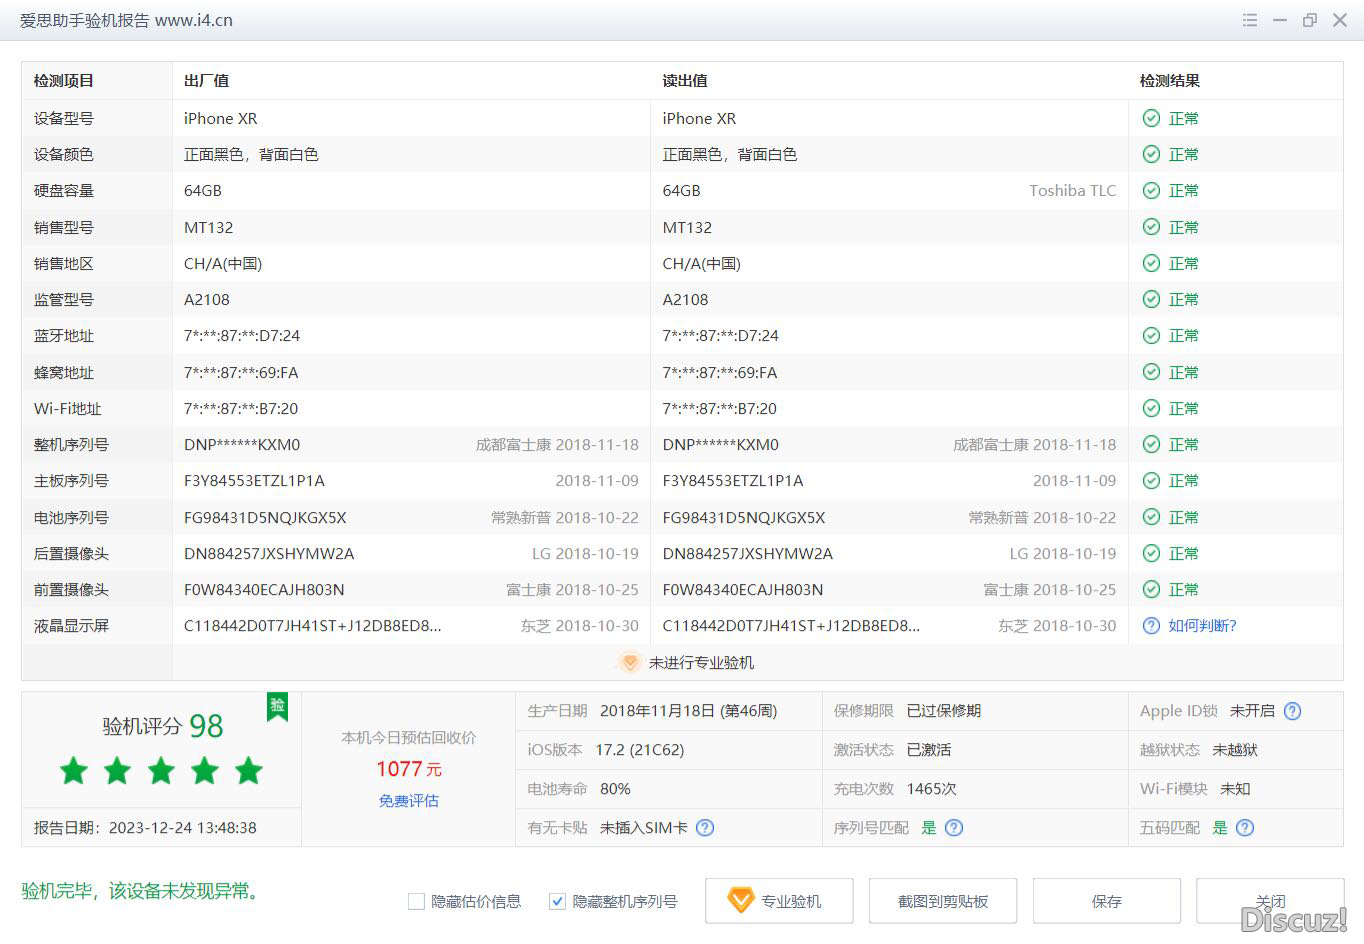Viewport: 1364px width, 944px height.
Task: Click the read-out front camera serial F0W84340ECAJH803N
Action: pos(743,589)
